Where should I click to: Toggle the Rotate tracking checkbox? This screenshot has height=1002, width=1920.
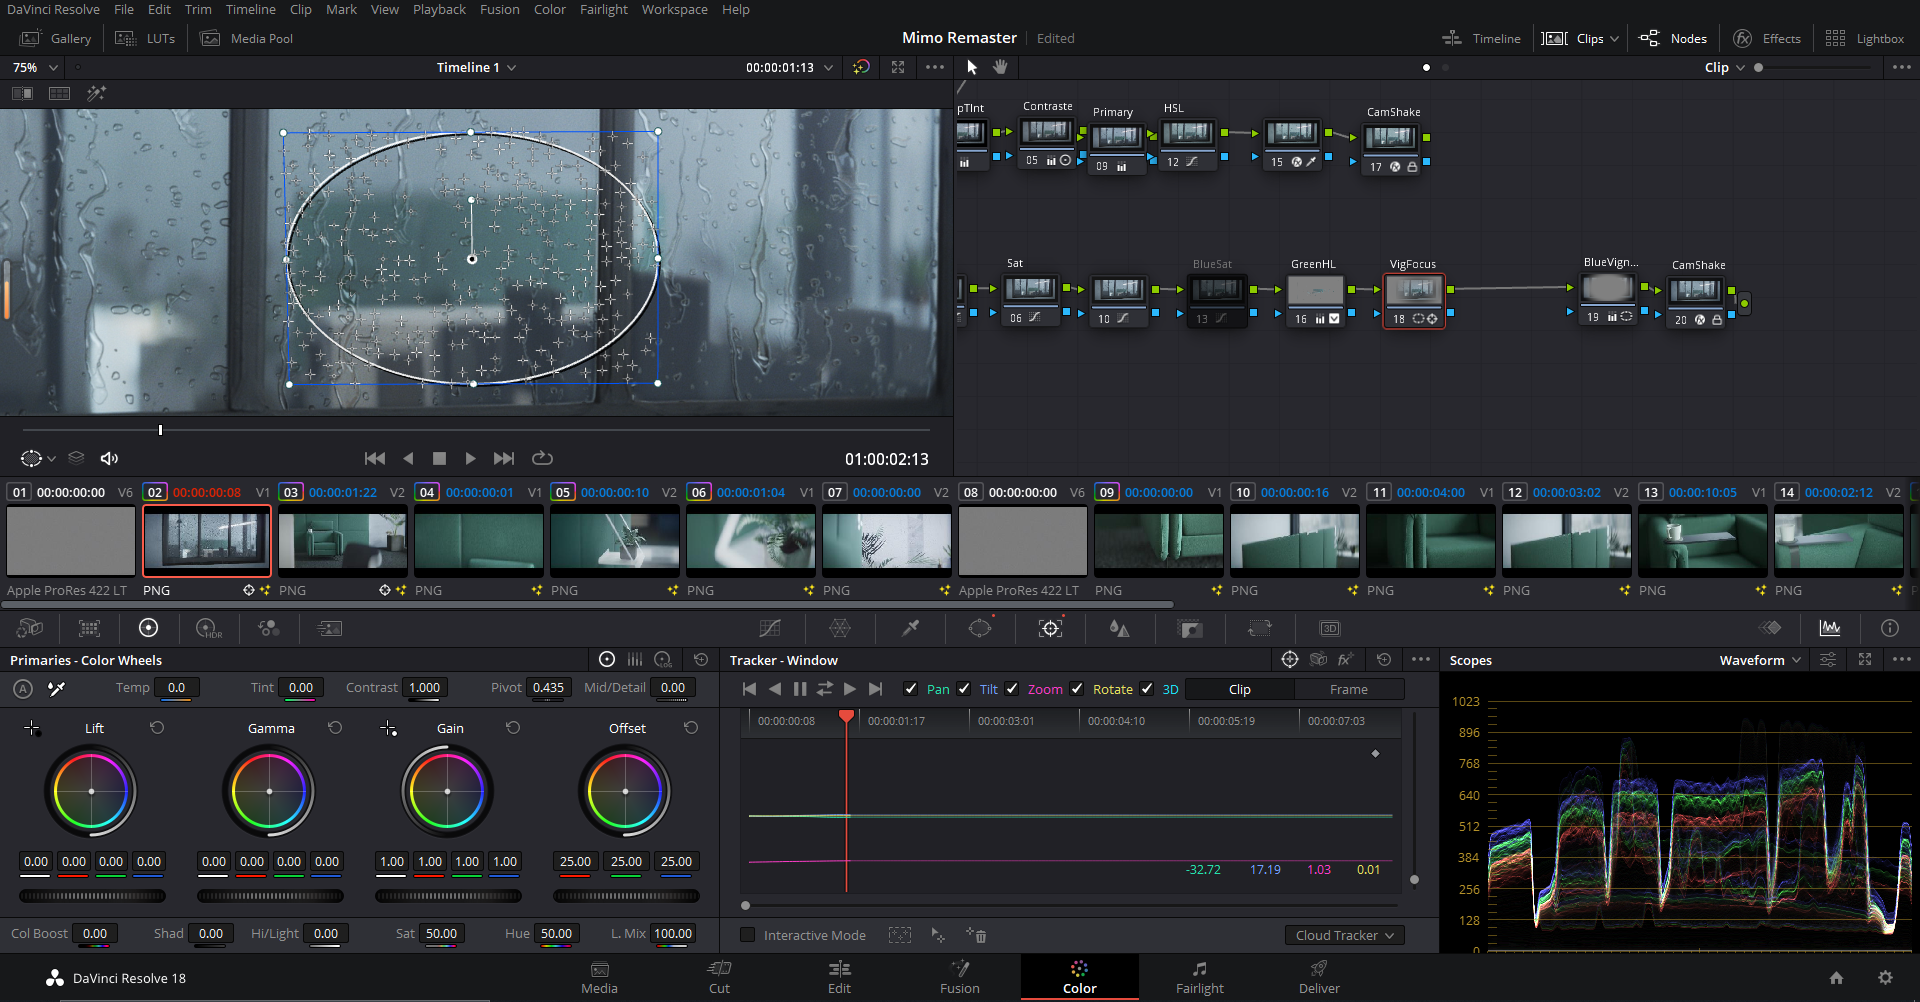tap(1077, 689)
